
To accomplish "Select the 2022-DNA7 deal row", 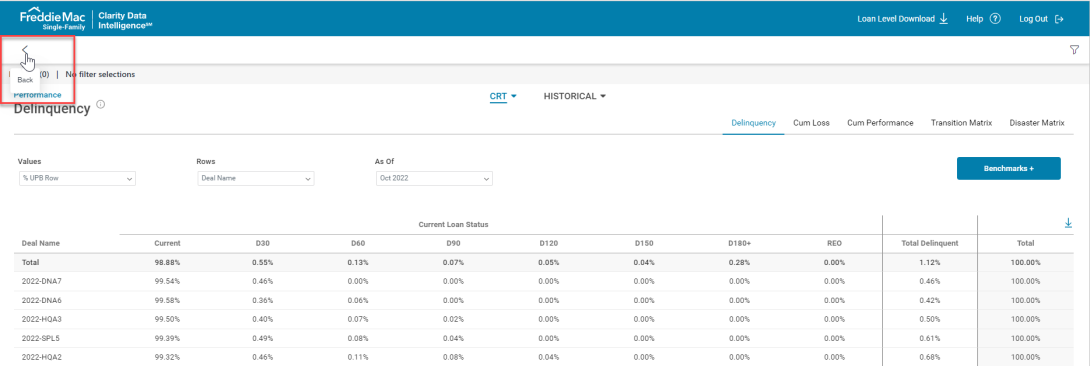I will click(x=545, y=281).
